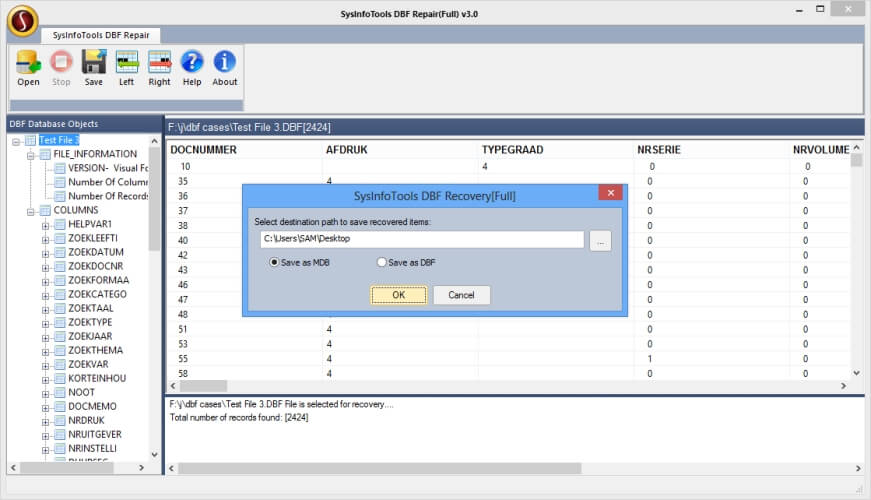
Task: Confirm the dialog with OK
Action: pyautogui.click(x=398, y=295)
